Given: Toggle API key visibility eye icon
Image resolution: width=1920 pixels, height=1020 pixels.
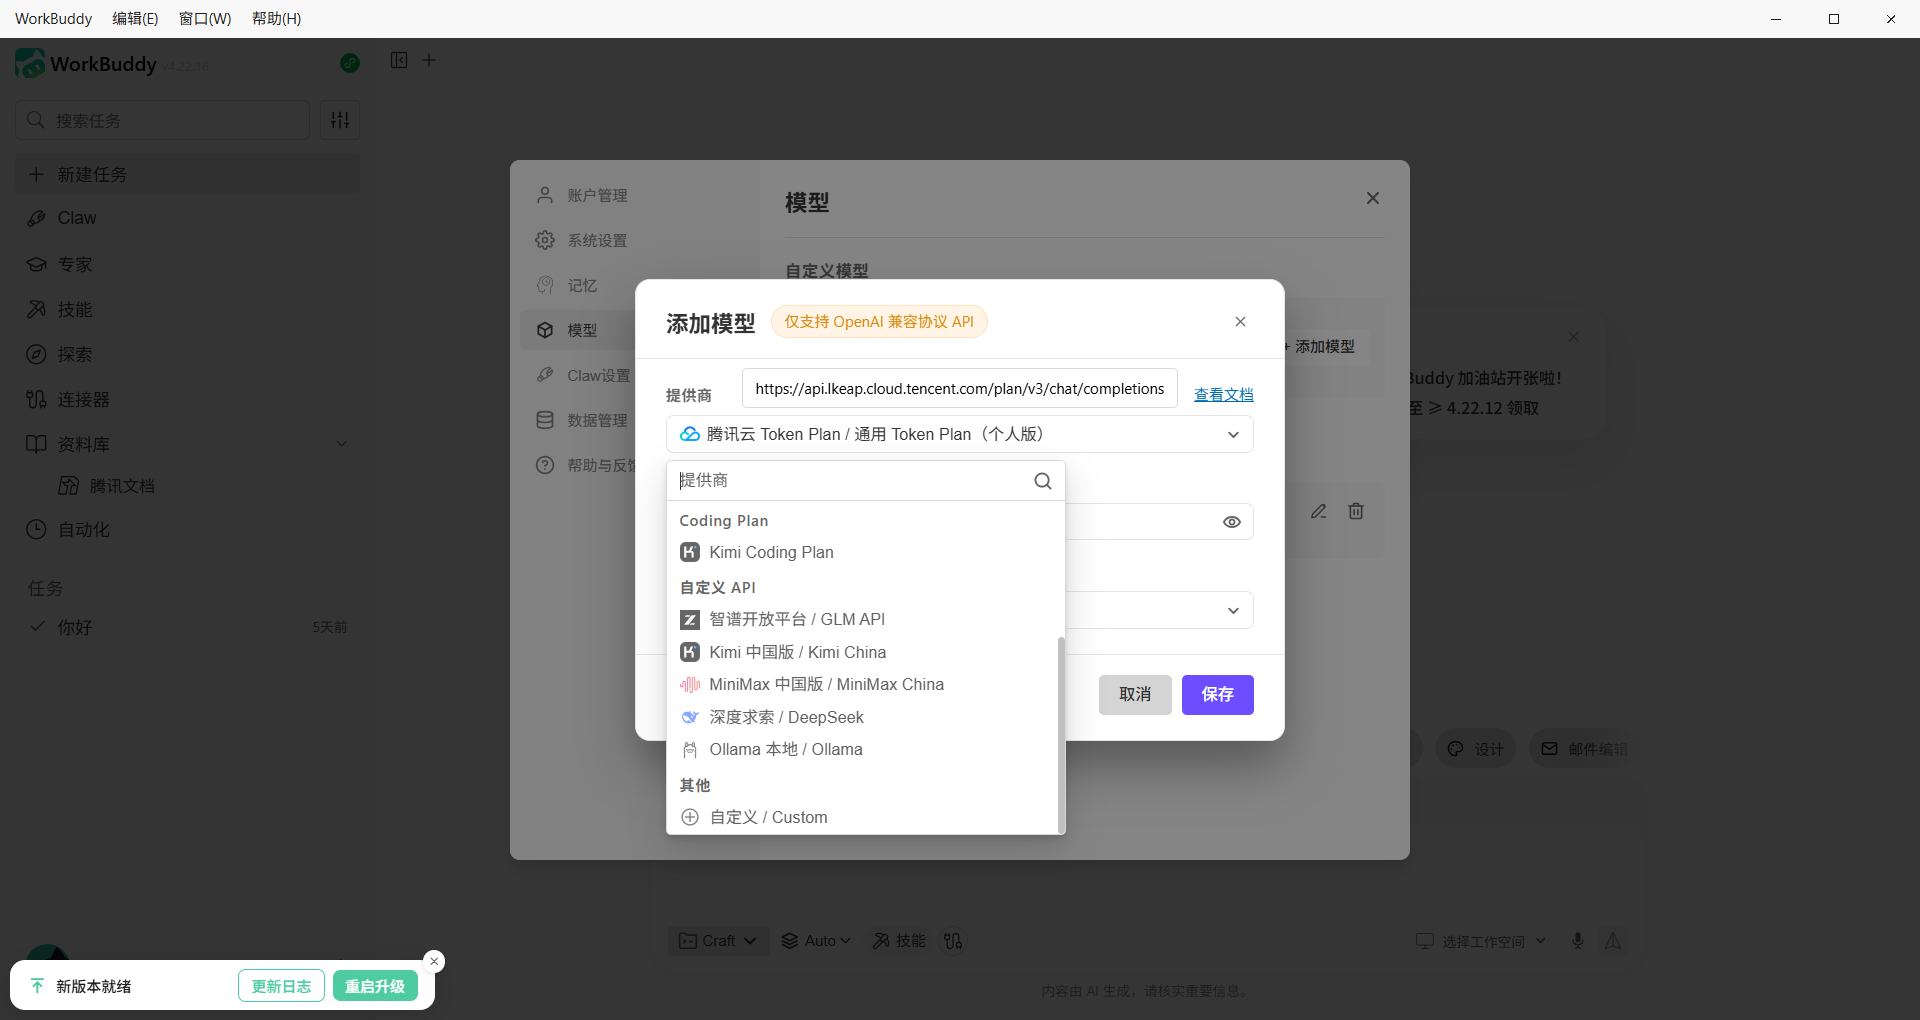Looking at the screenshot, I should click(x=1231, y=522).
